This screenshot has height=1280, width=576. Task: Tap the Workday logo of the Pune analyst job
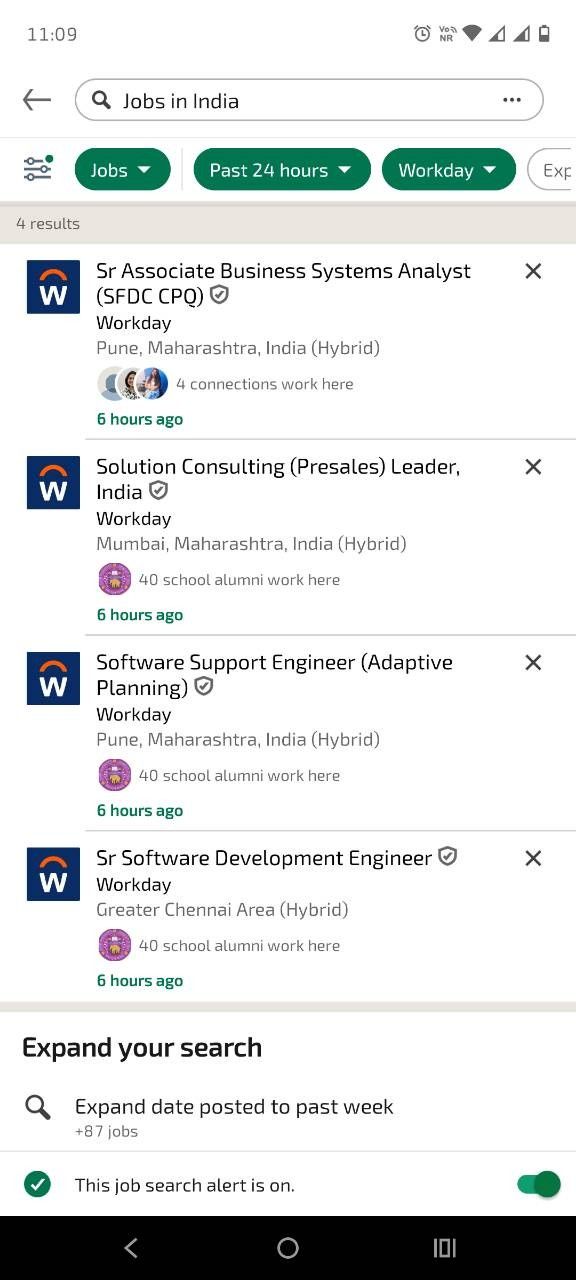(x=53, y=287)
